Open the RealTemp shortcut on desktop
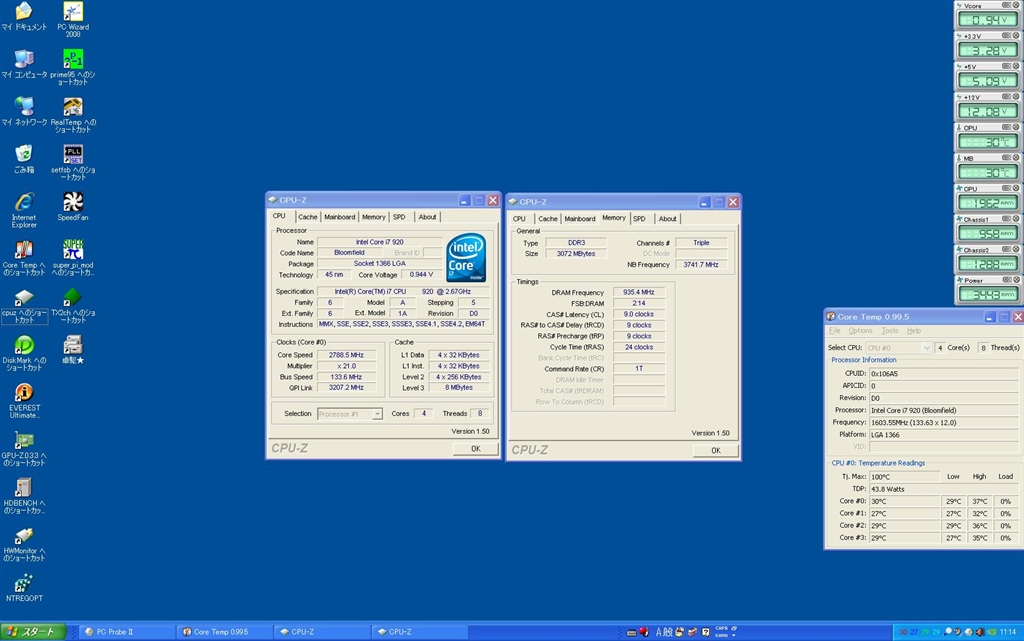The height and width of the screenshot is (641, 1024). click(x=73, y=107)
